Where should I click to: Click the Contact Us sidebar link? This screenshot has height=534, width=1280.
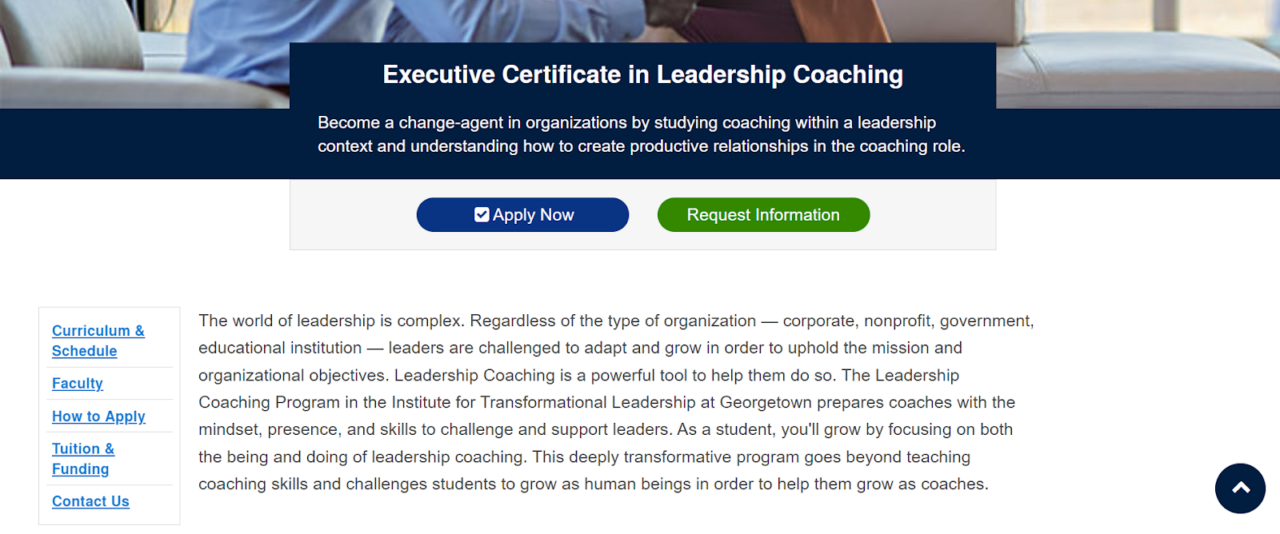[90, 501]
